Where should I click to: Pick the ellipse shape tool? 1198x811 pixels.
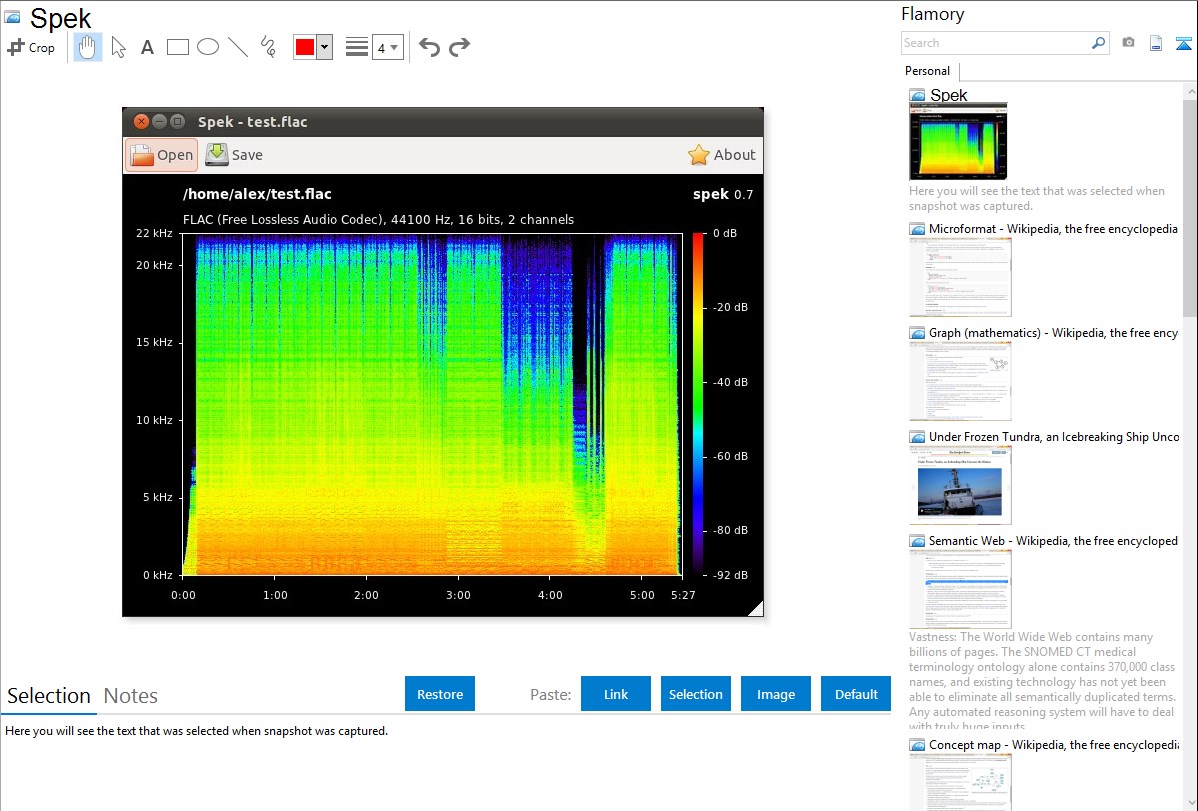[x=208, y=47]
